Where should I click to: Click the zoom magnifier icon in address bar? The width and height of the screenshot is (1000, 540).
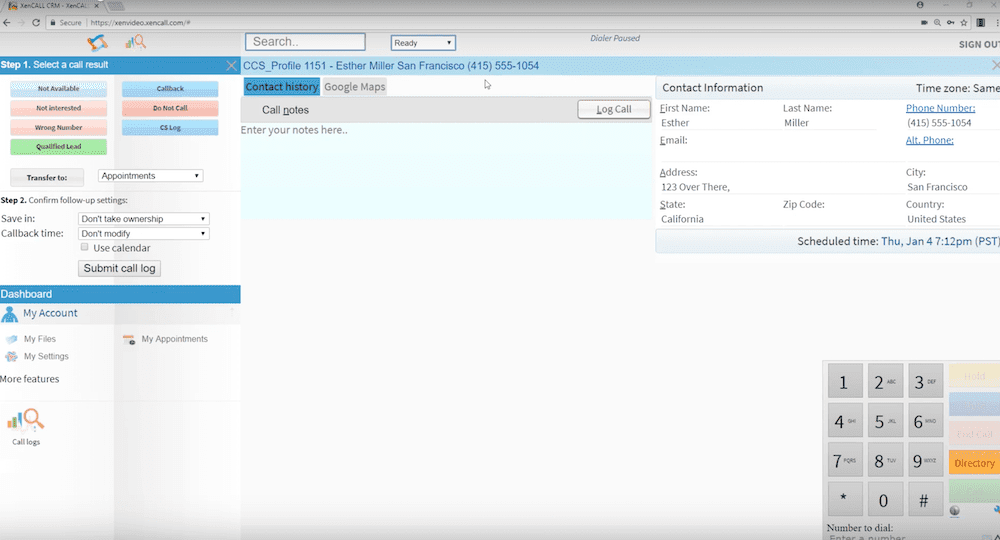(937, 22)
